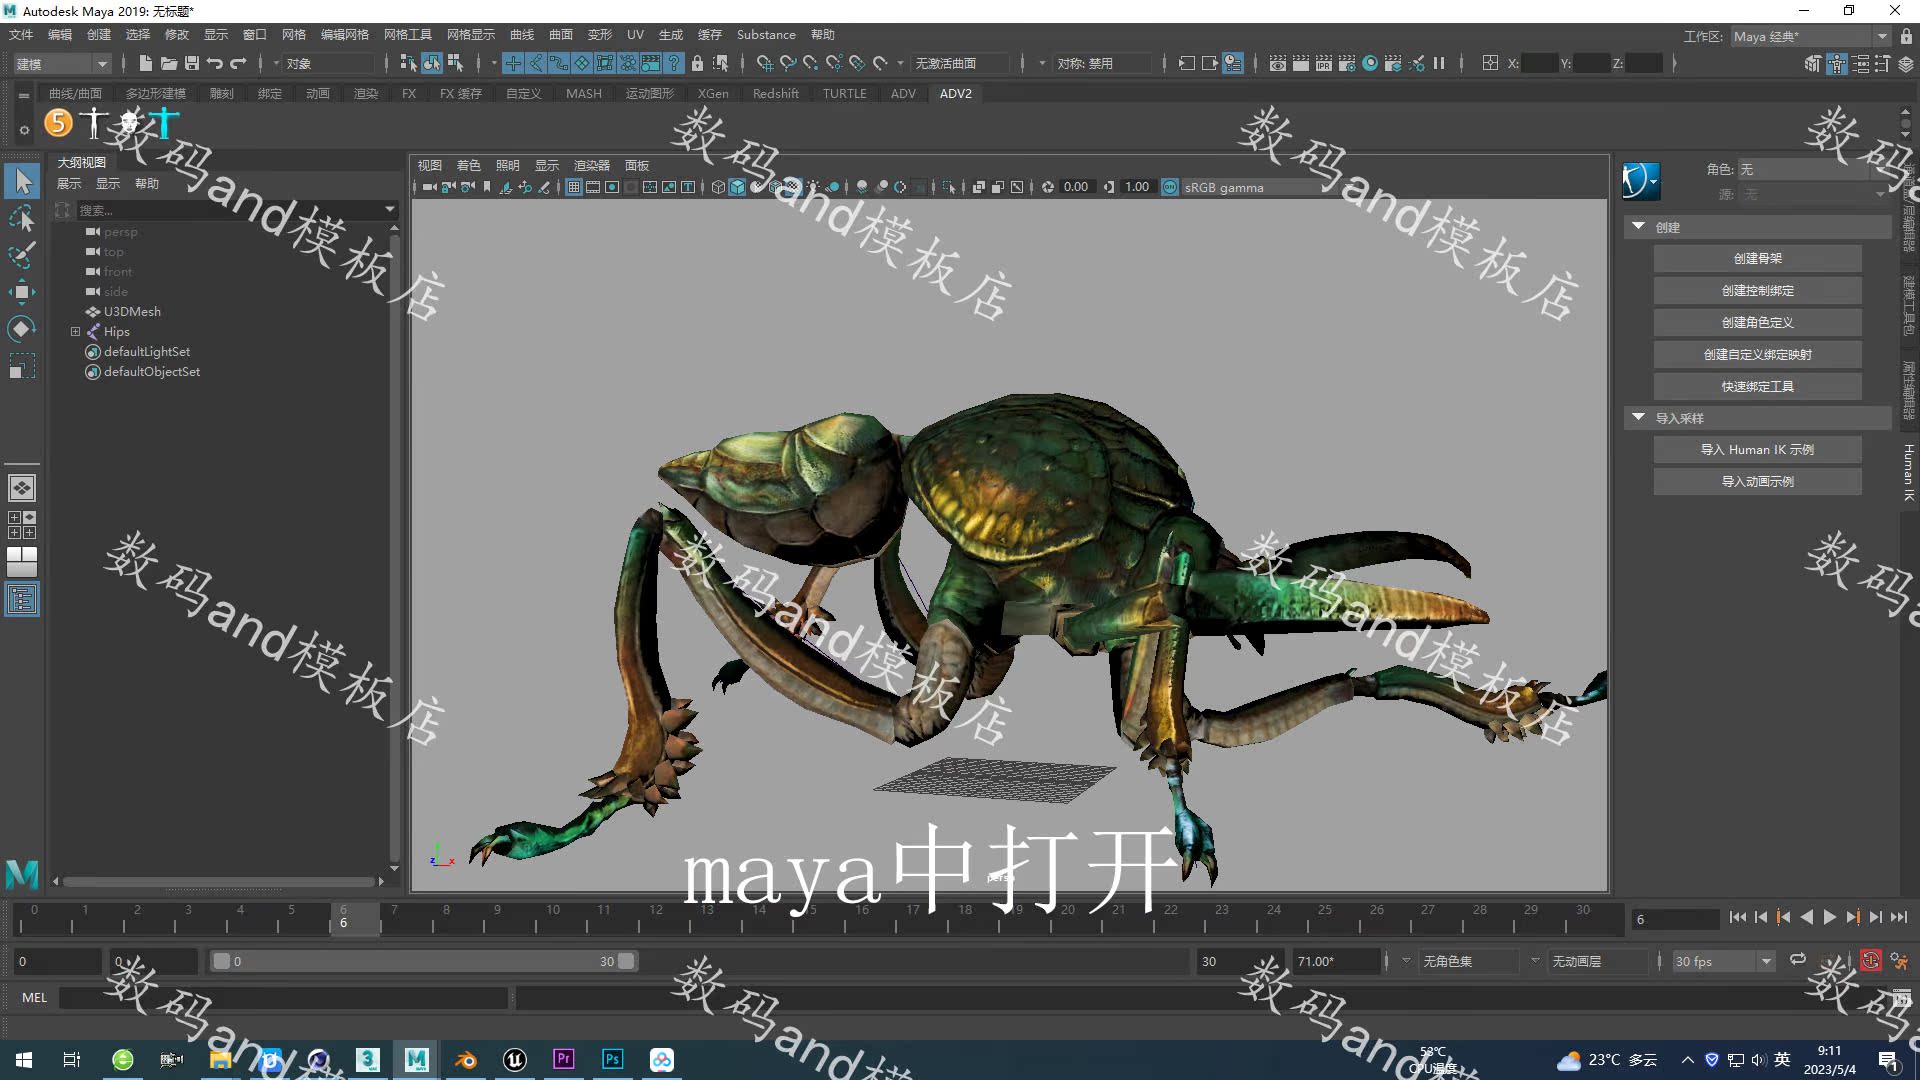The image size is (1920, 1080).
Task: Click the 快速绑定工具 button
Action: [1757, 386]
